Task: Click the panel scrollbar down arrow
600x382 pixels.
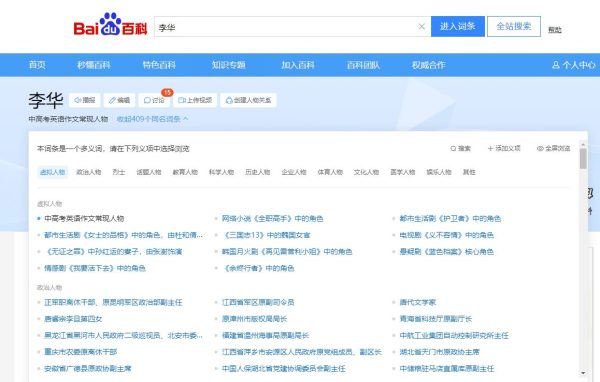Action: 583,373
